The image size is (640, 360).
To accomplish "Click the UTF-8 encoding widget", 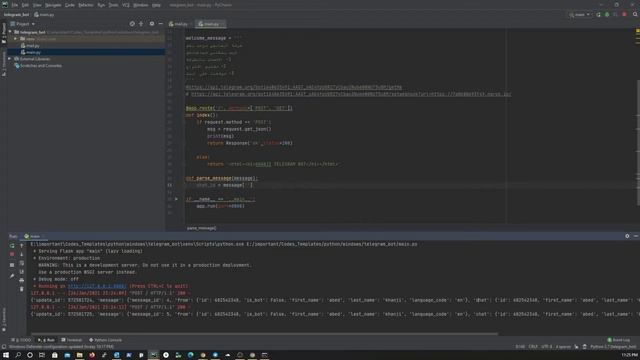I will tap(547, 347).
